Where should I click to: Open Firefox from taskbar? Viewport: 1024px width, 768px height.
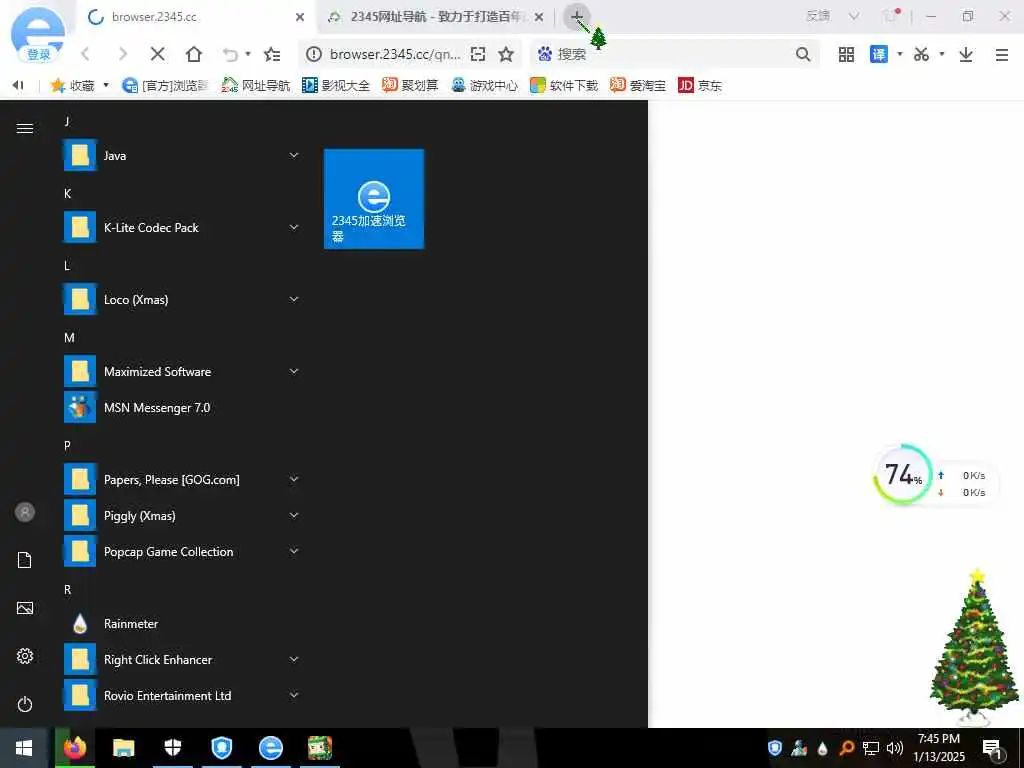tap(75, 748)
